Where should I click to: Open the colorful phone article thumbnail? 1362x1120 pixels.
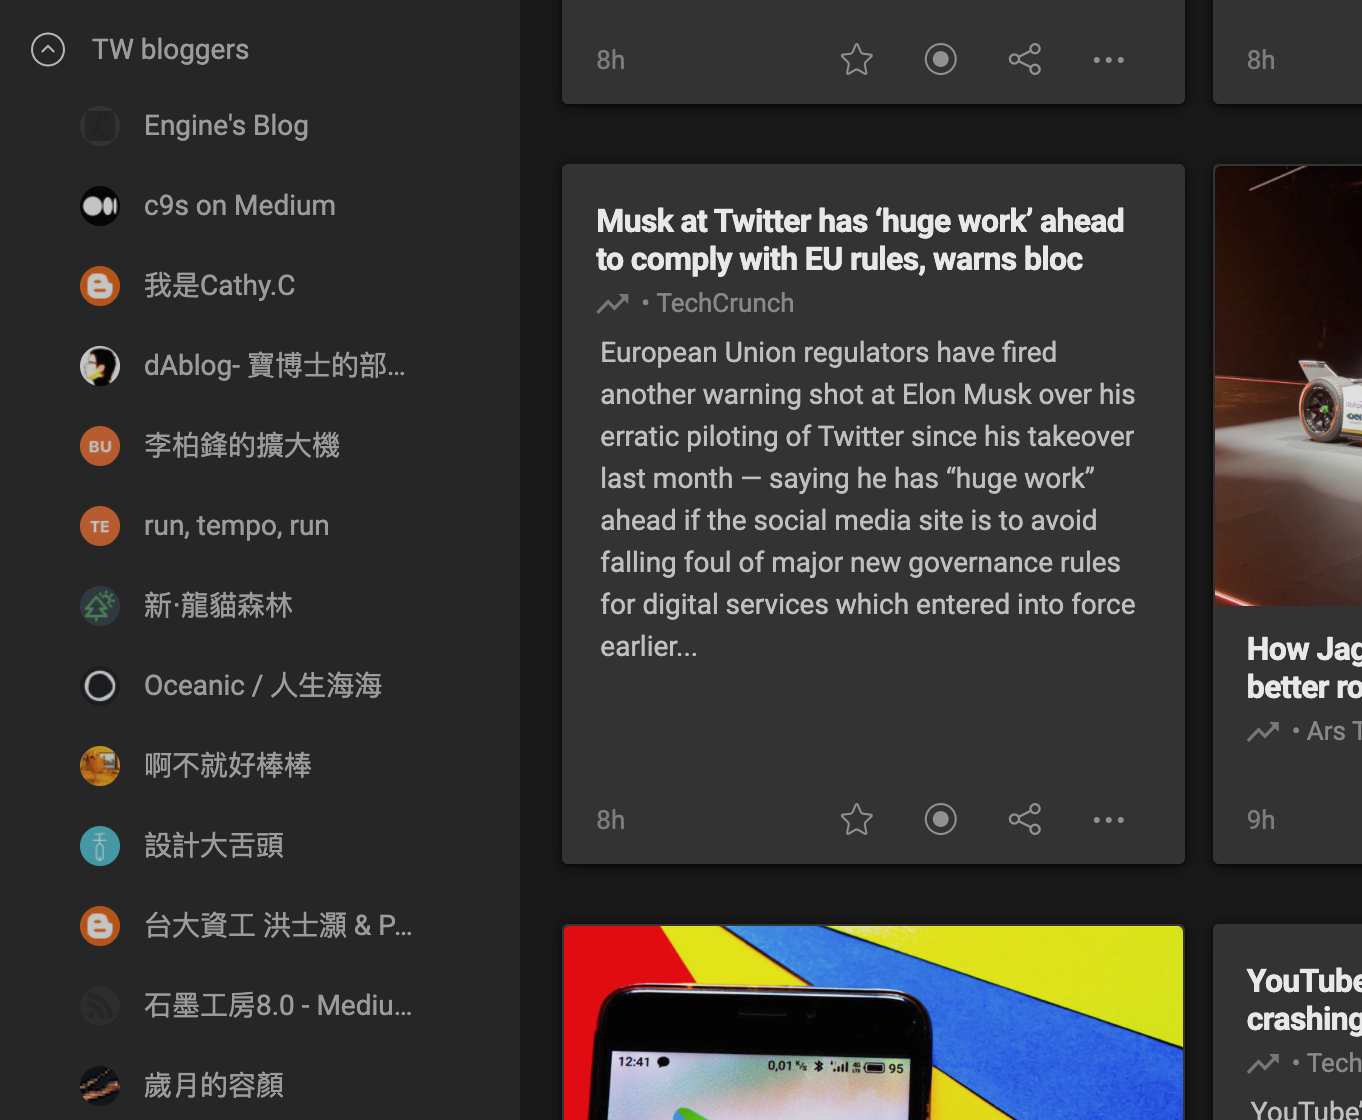[873, 1022]
